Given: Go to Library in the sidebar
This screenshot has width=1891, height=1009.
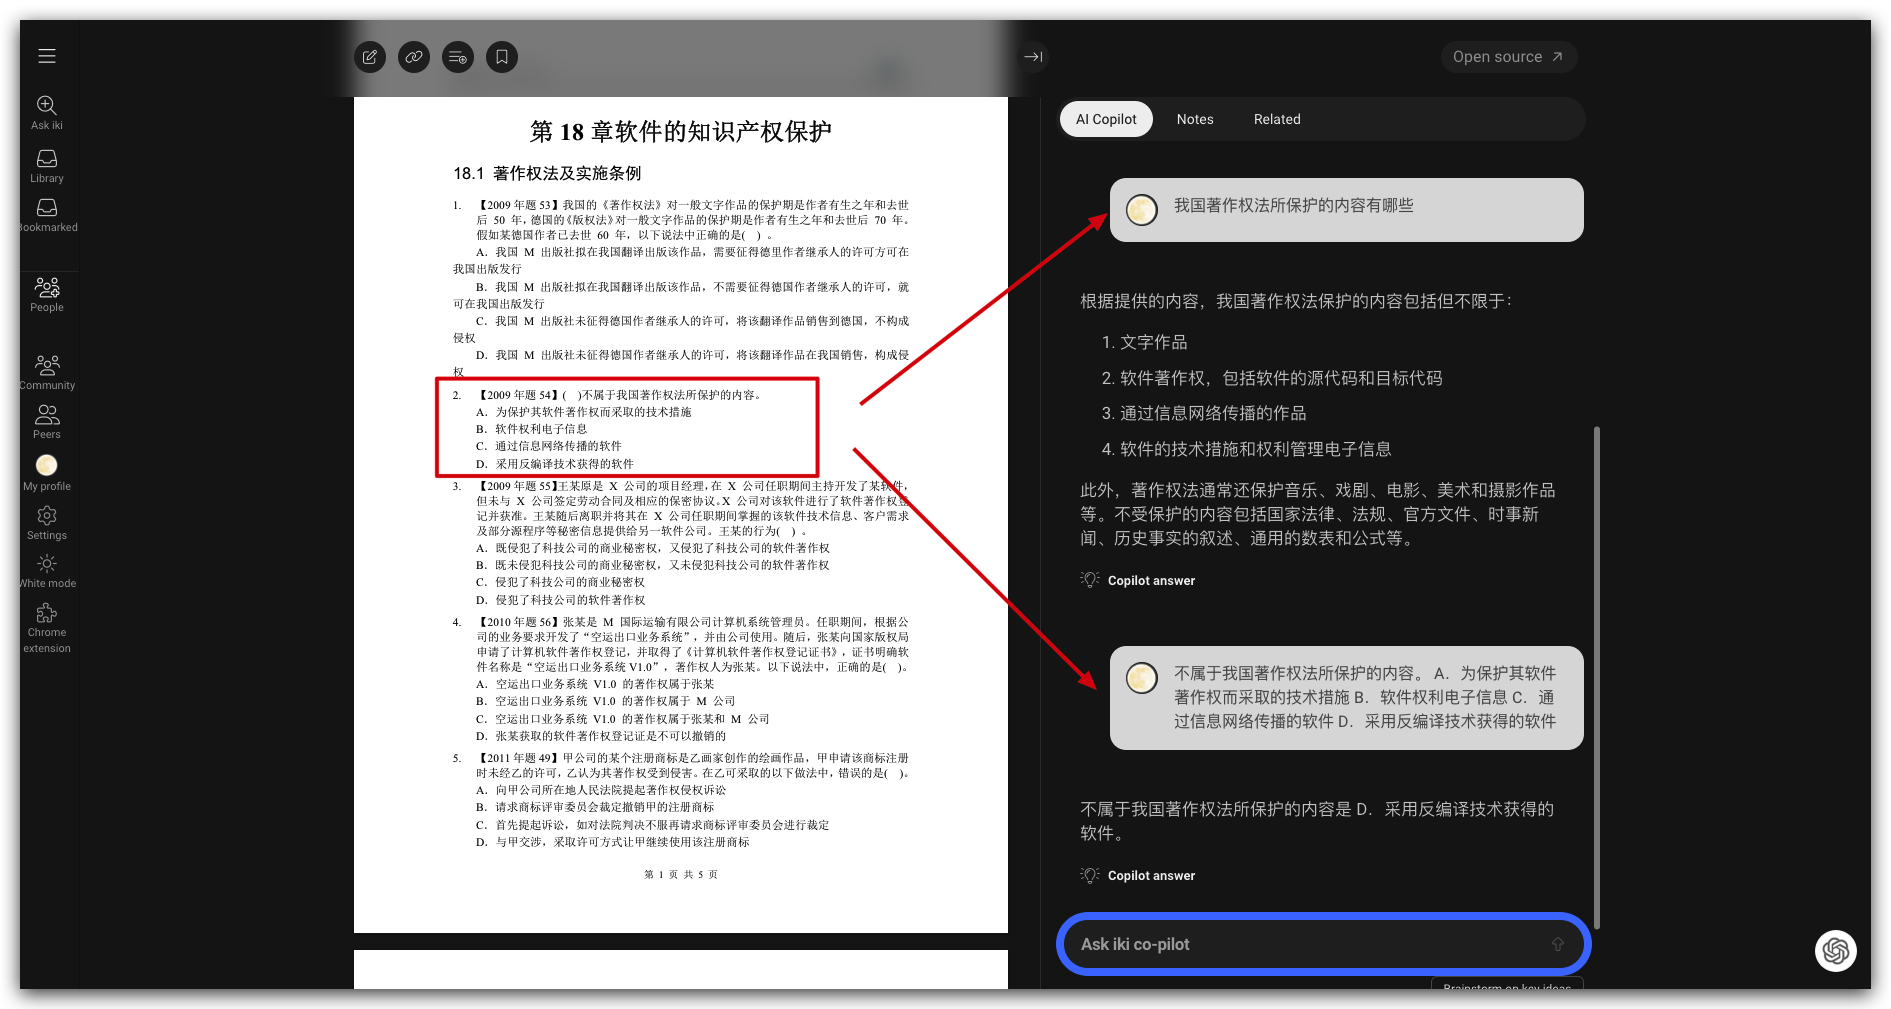Looking at the screenshot, I should coord(47,166).
